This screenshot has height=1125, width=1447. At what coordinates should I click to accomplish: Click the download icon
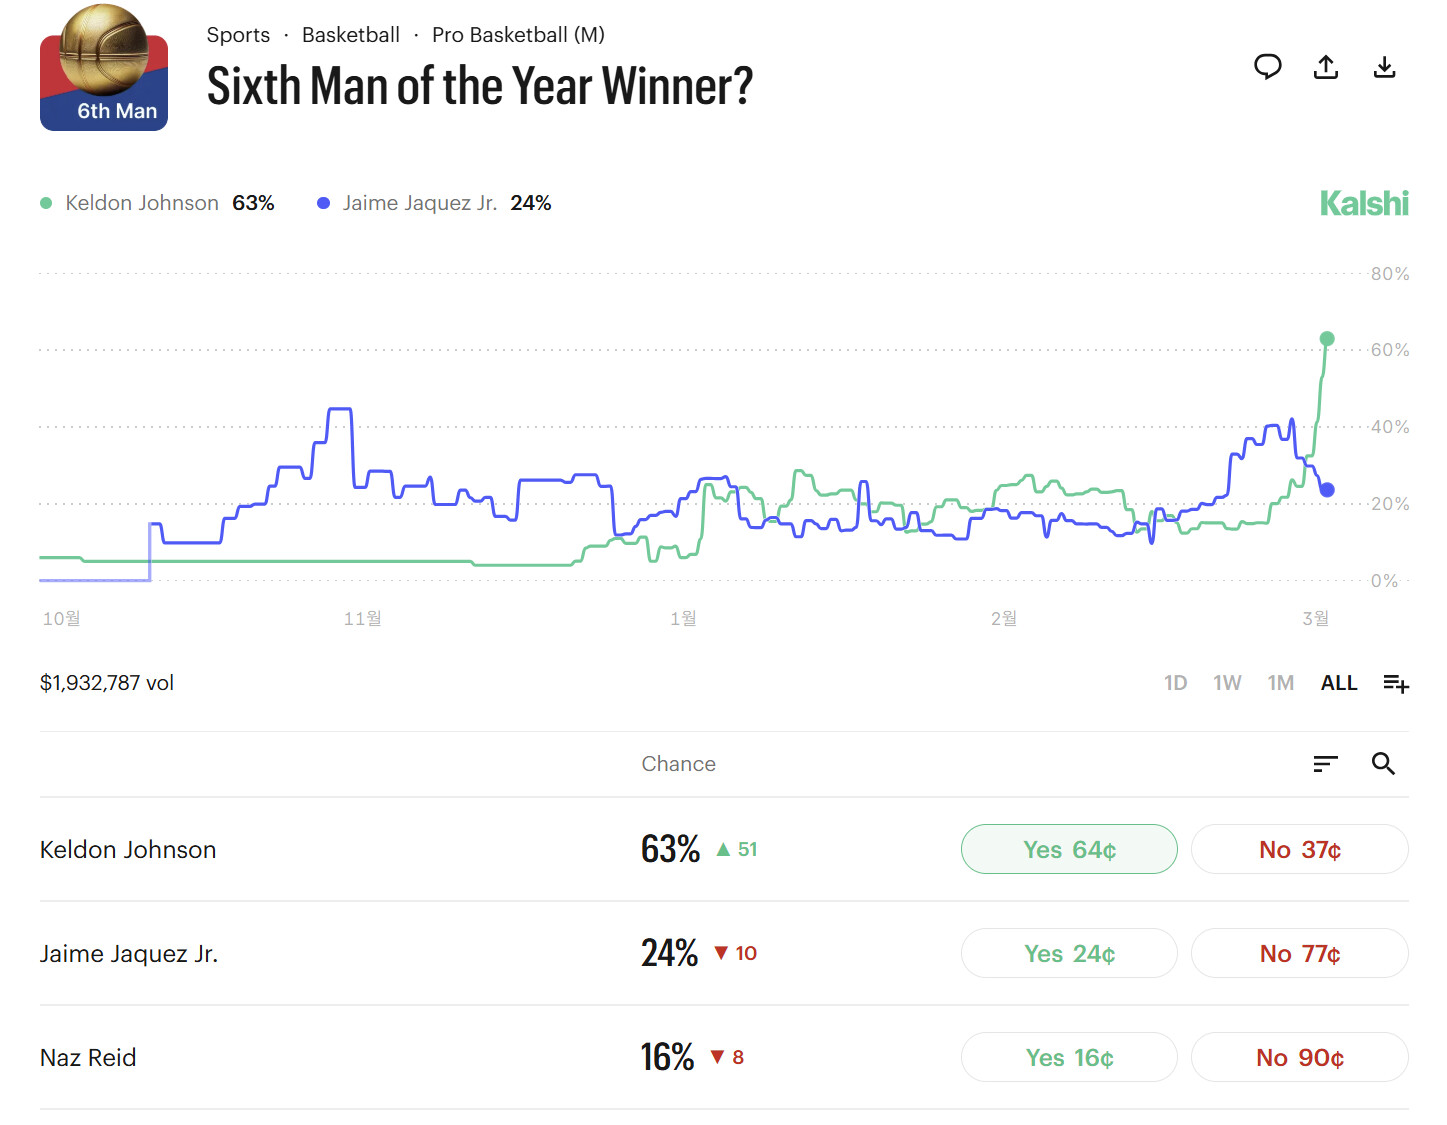(x=1384, y=67)
